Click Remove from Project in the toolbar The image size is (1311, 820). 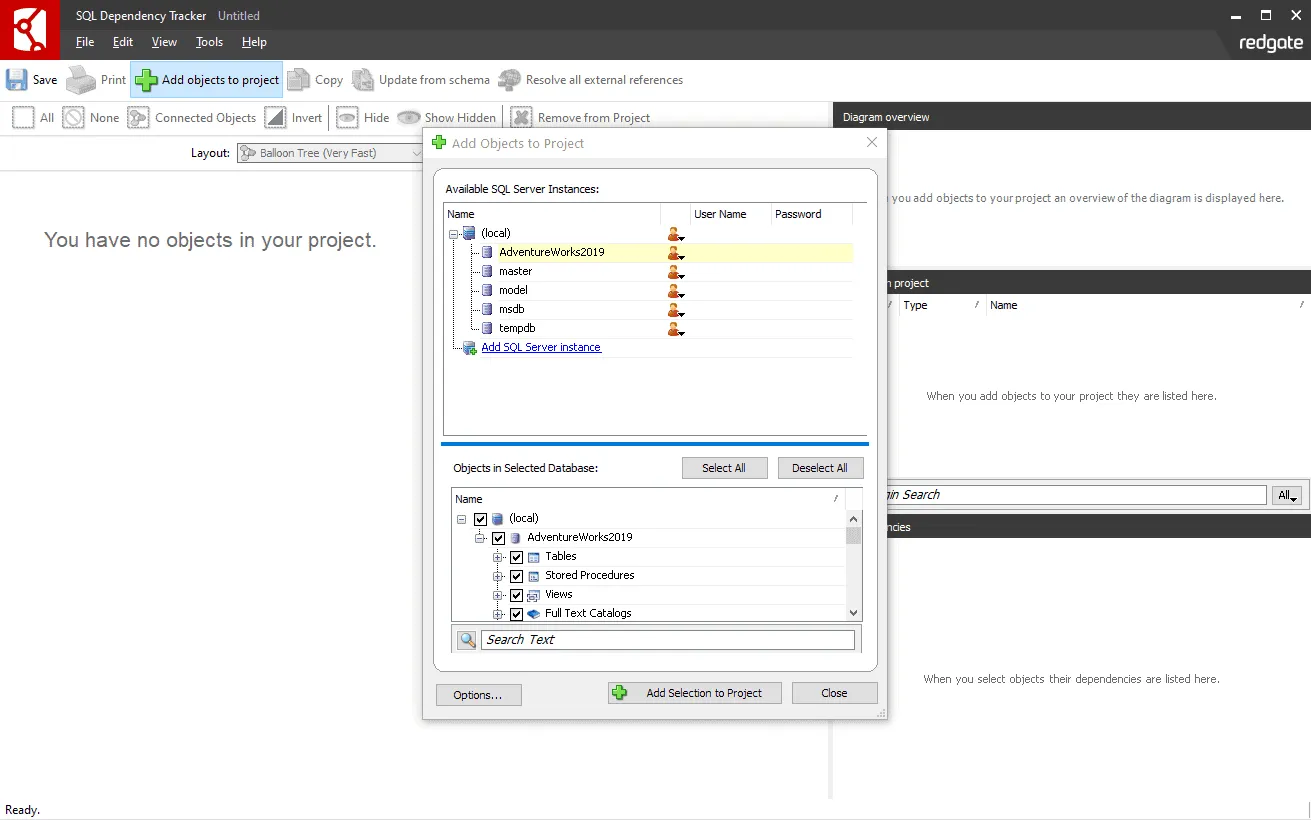pos(580,118)
